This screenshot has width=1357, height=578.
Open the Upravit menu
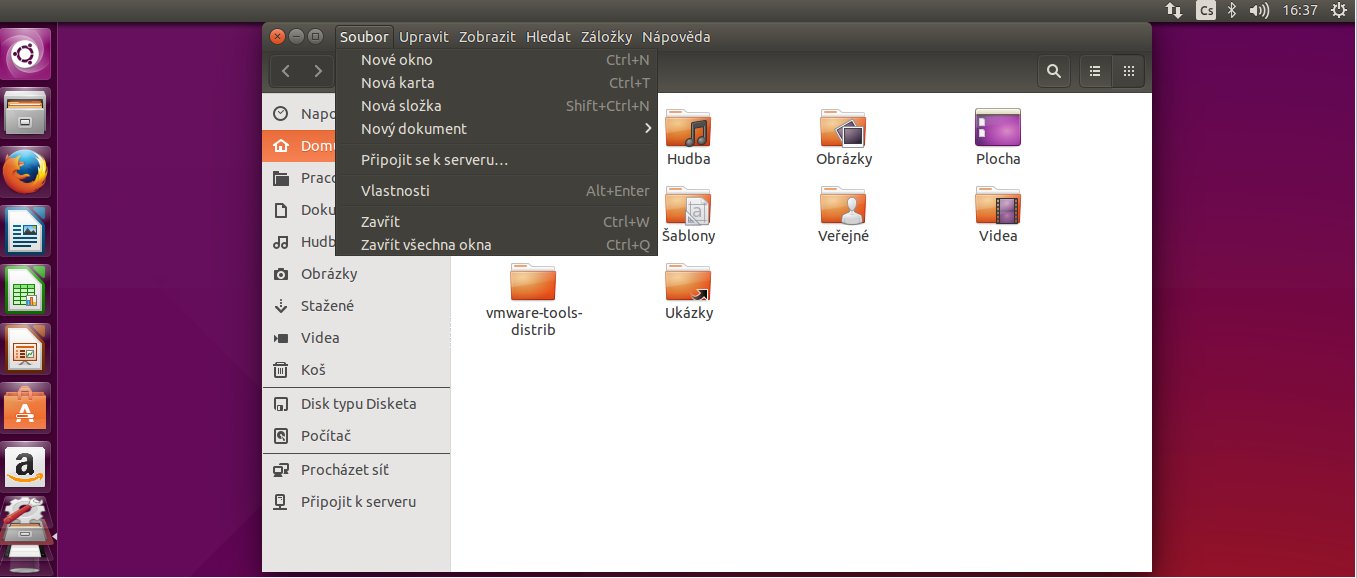[x=423, y=37]
